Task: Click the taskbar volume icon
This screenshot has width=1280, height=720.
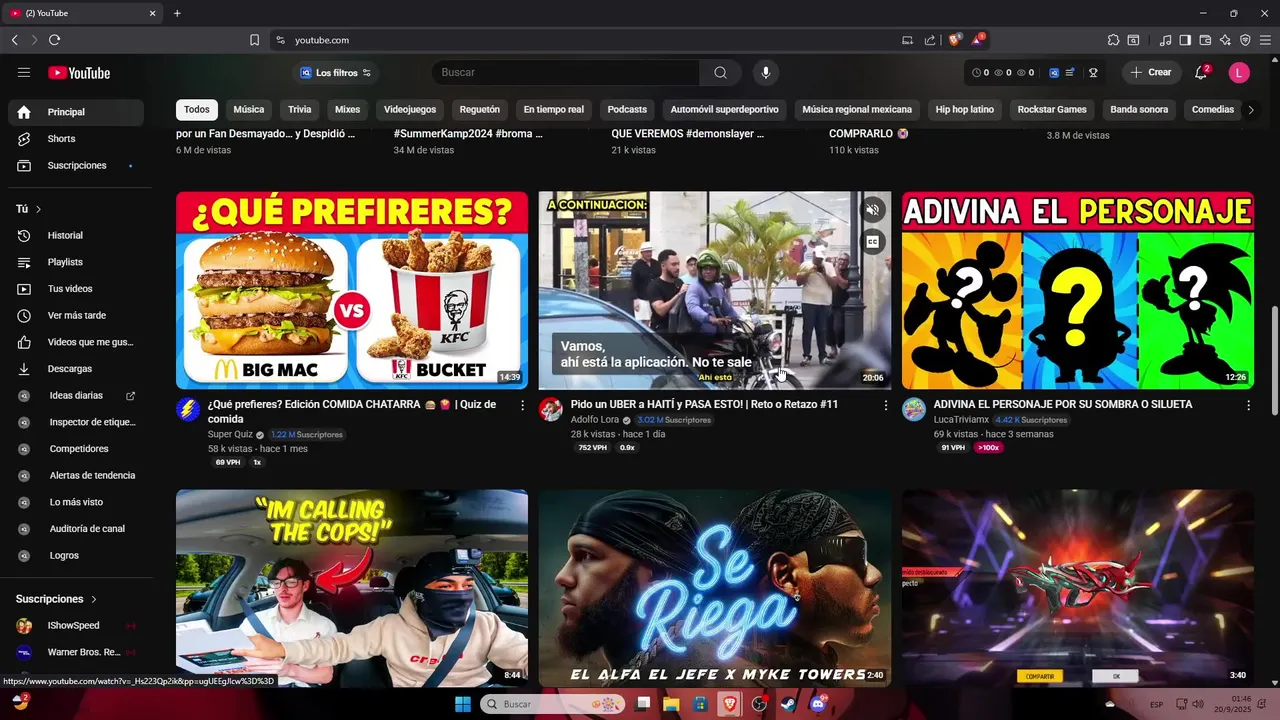Action: [x=1198, y=704]
